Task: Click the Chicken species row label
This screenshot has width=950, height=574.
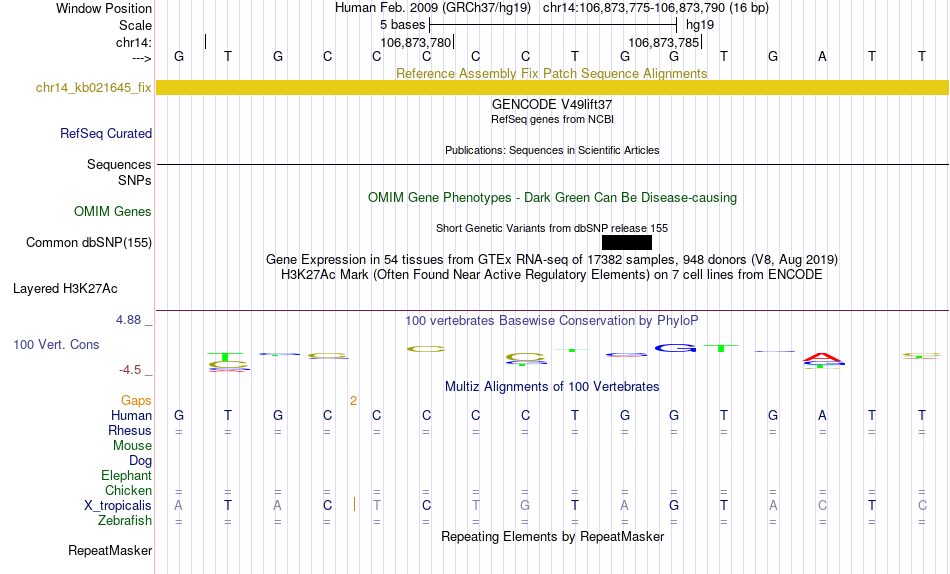Action: tap(128, 490)
